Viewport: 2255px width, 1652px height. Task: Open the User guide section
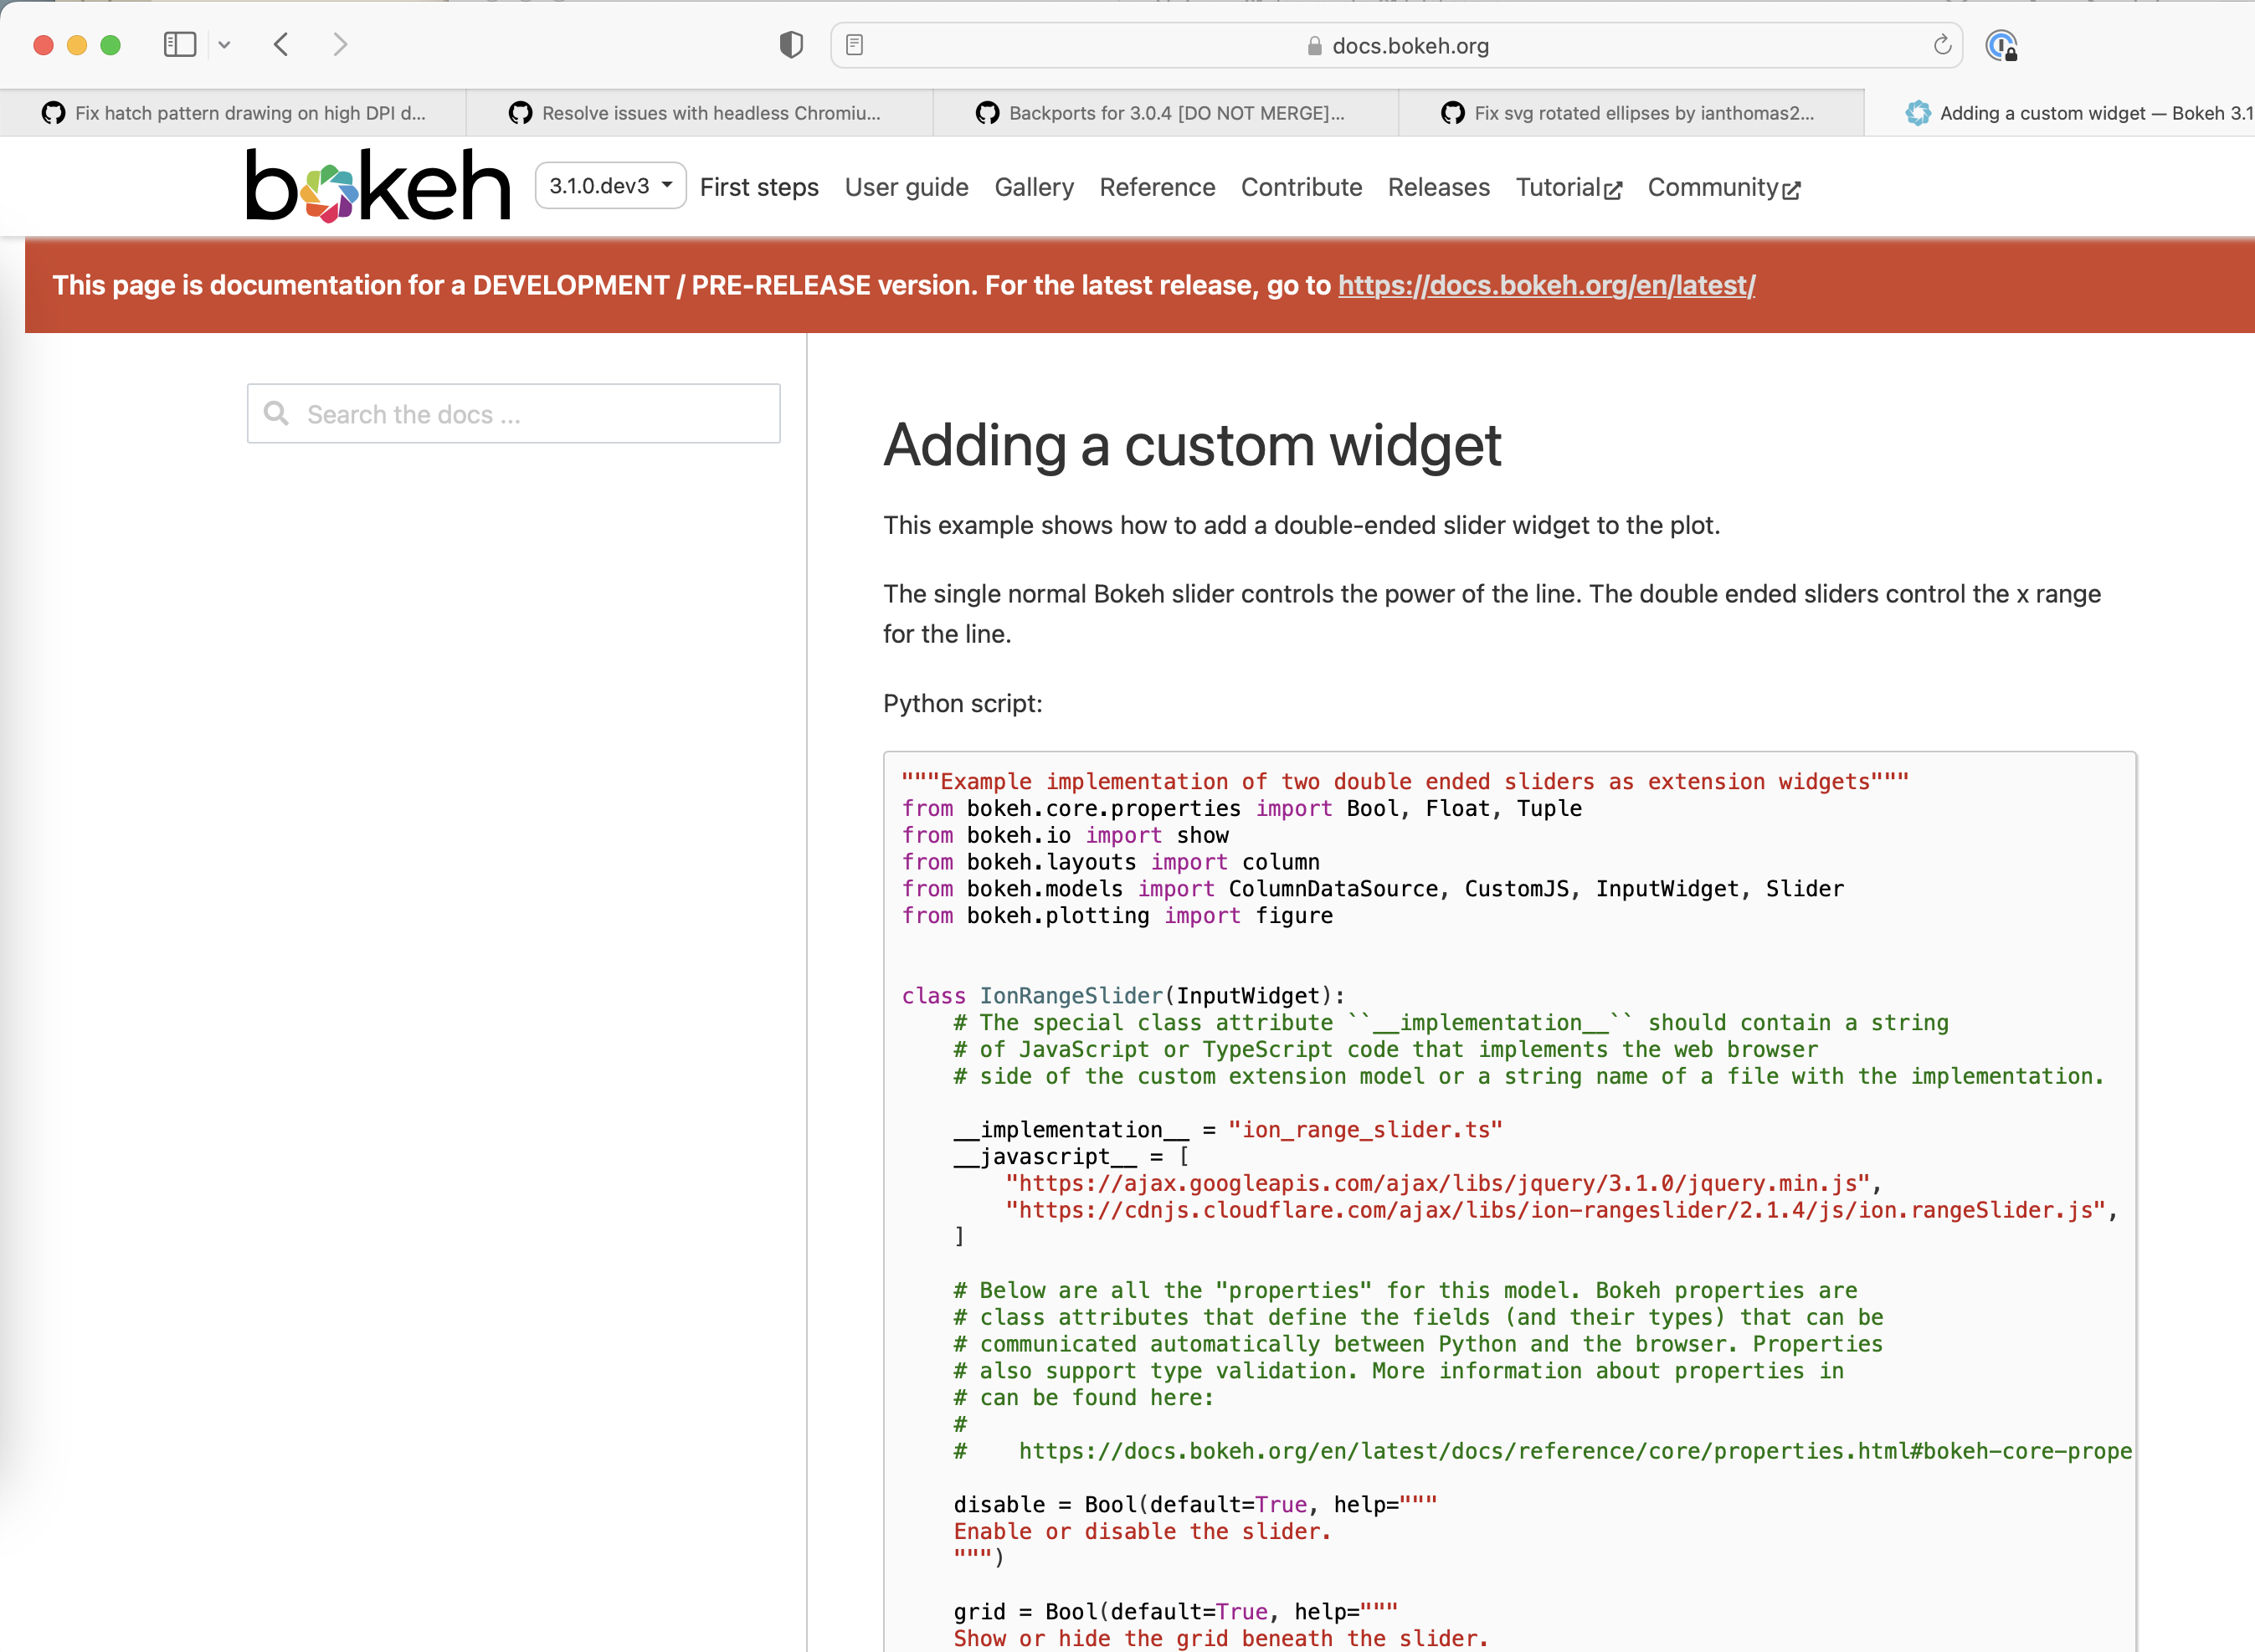pyautogui.click(x=906, y=187)
